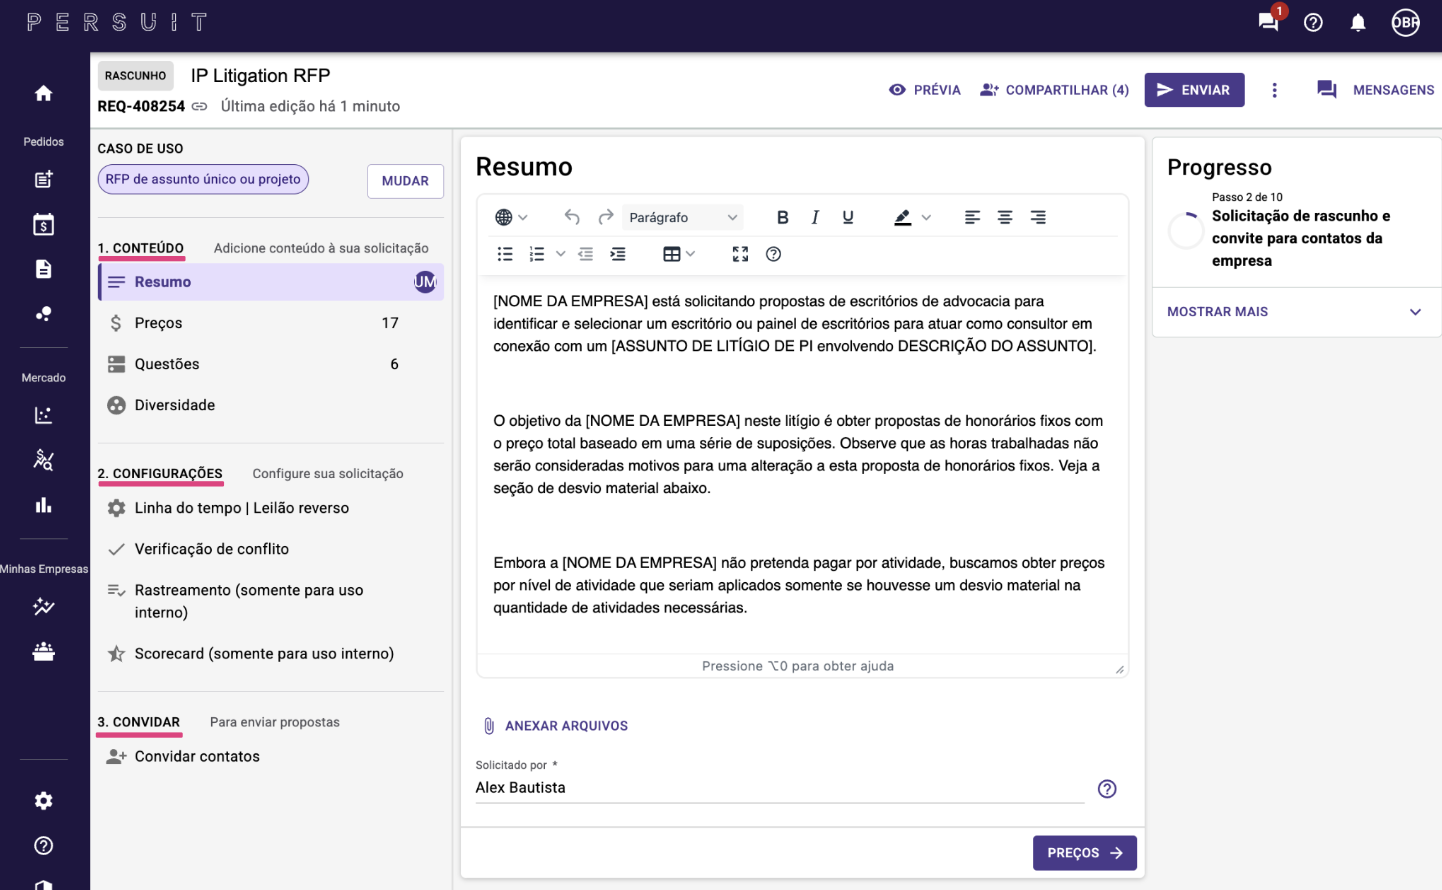1442x890 pixels.
Task: Open the Resumo section
Action: pyautogui.click(x=271, y=282)
